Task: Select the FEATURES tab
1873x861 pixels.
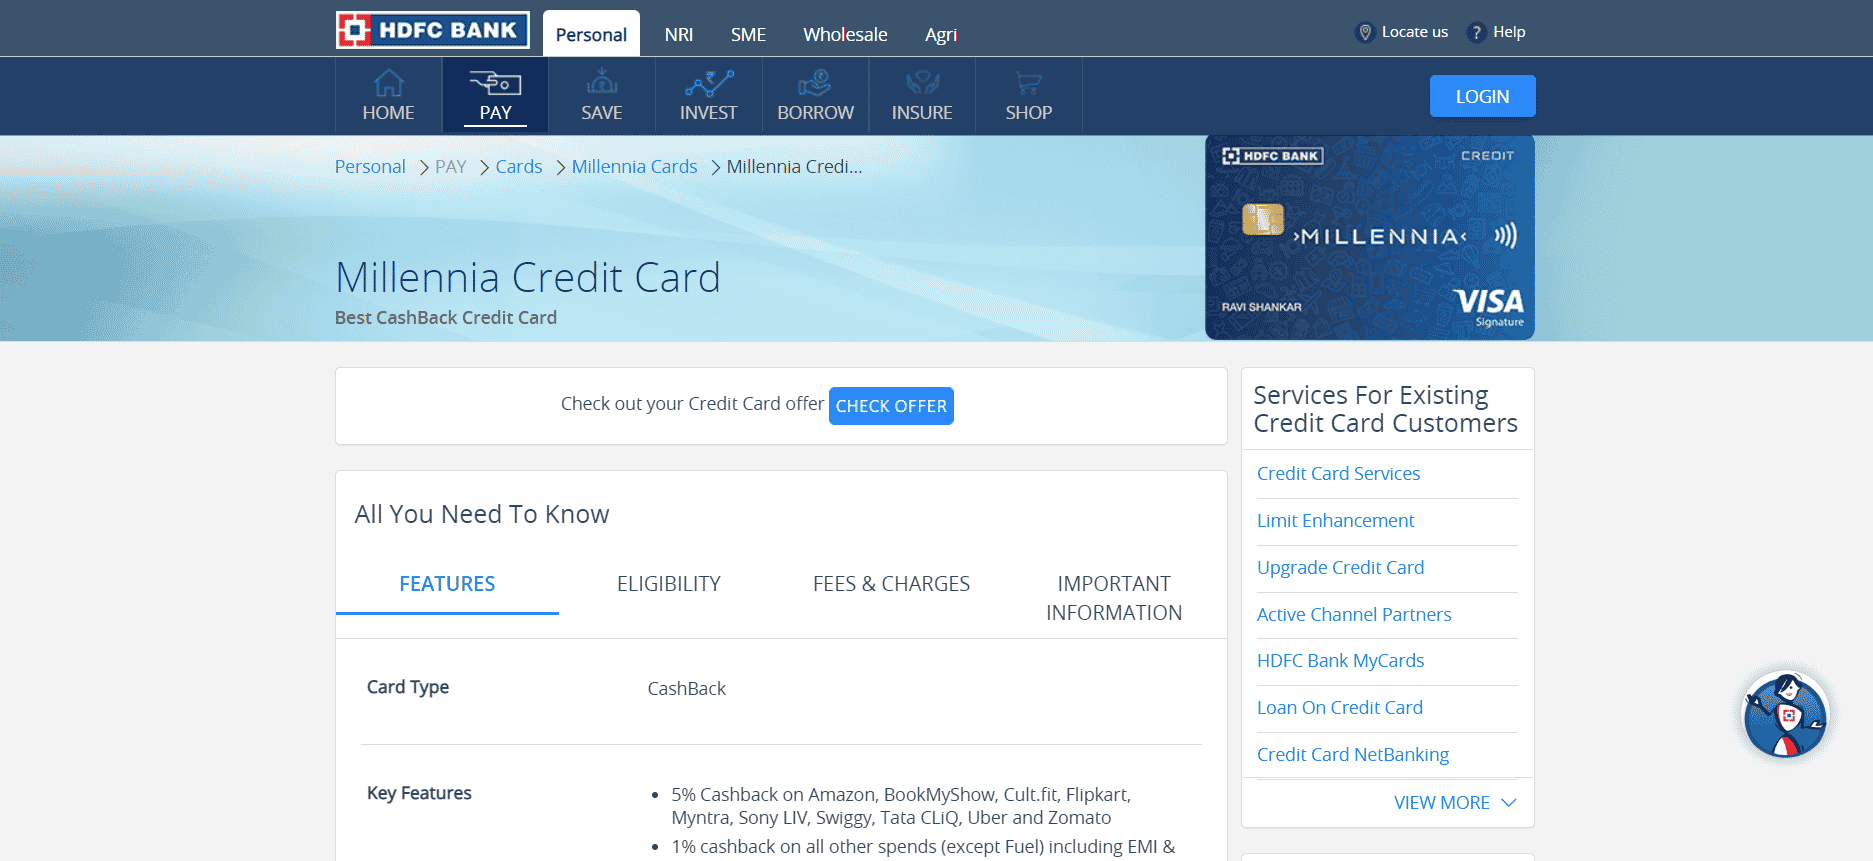Action: coord(447,584)
